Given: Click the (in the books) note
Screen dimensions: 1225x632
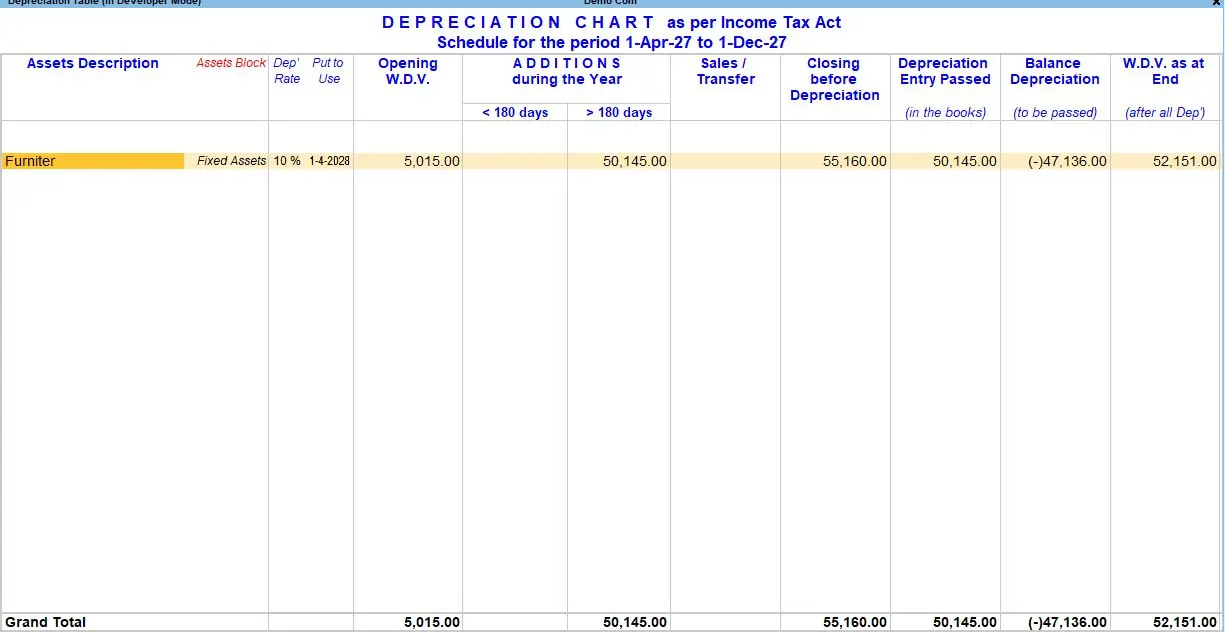Looking at the screenshot, I should tap(945, 112).
